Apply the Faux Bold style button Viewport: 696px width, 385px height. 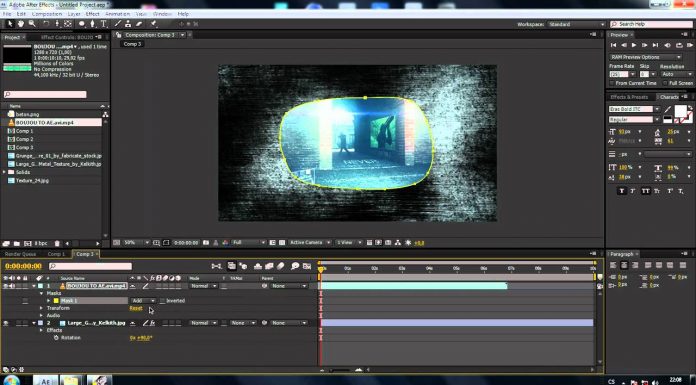[x=621, y=191]
